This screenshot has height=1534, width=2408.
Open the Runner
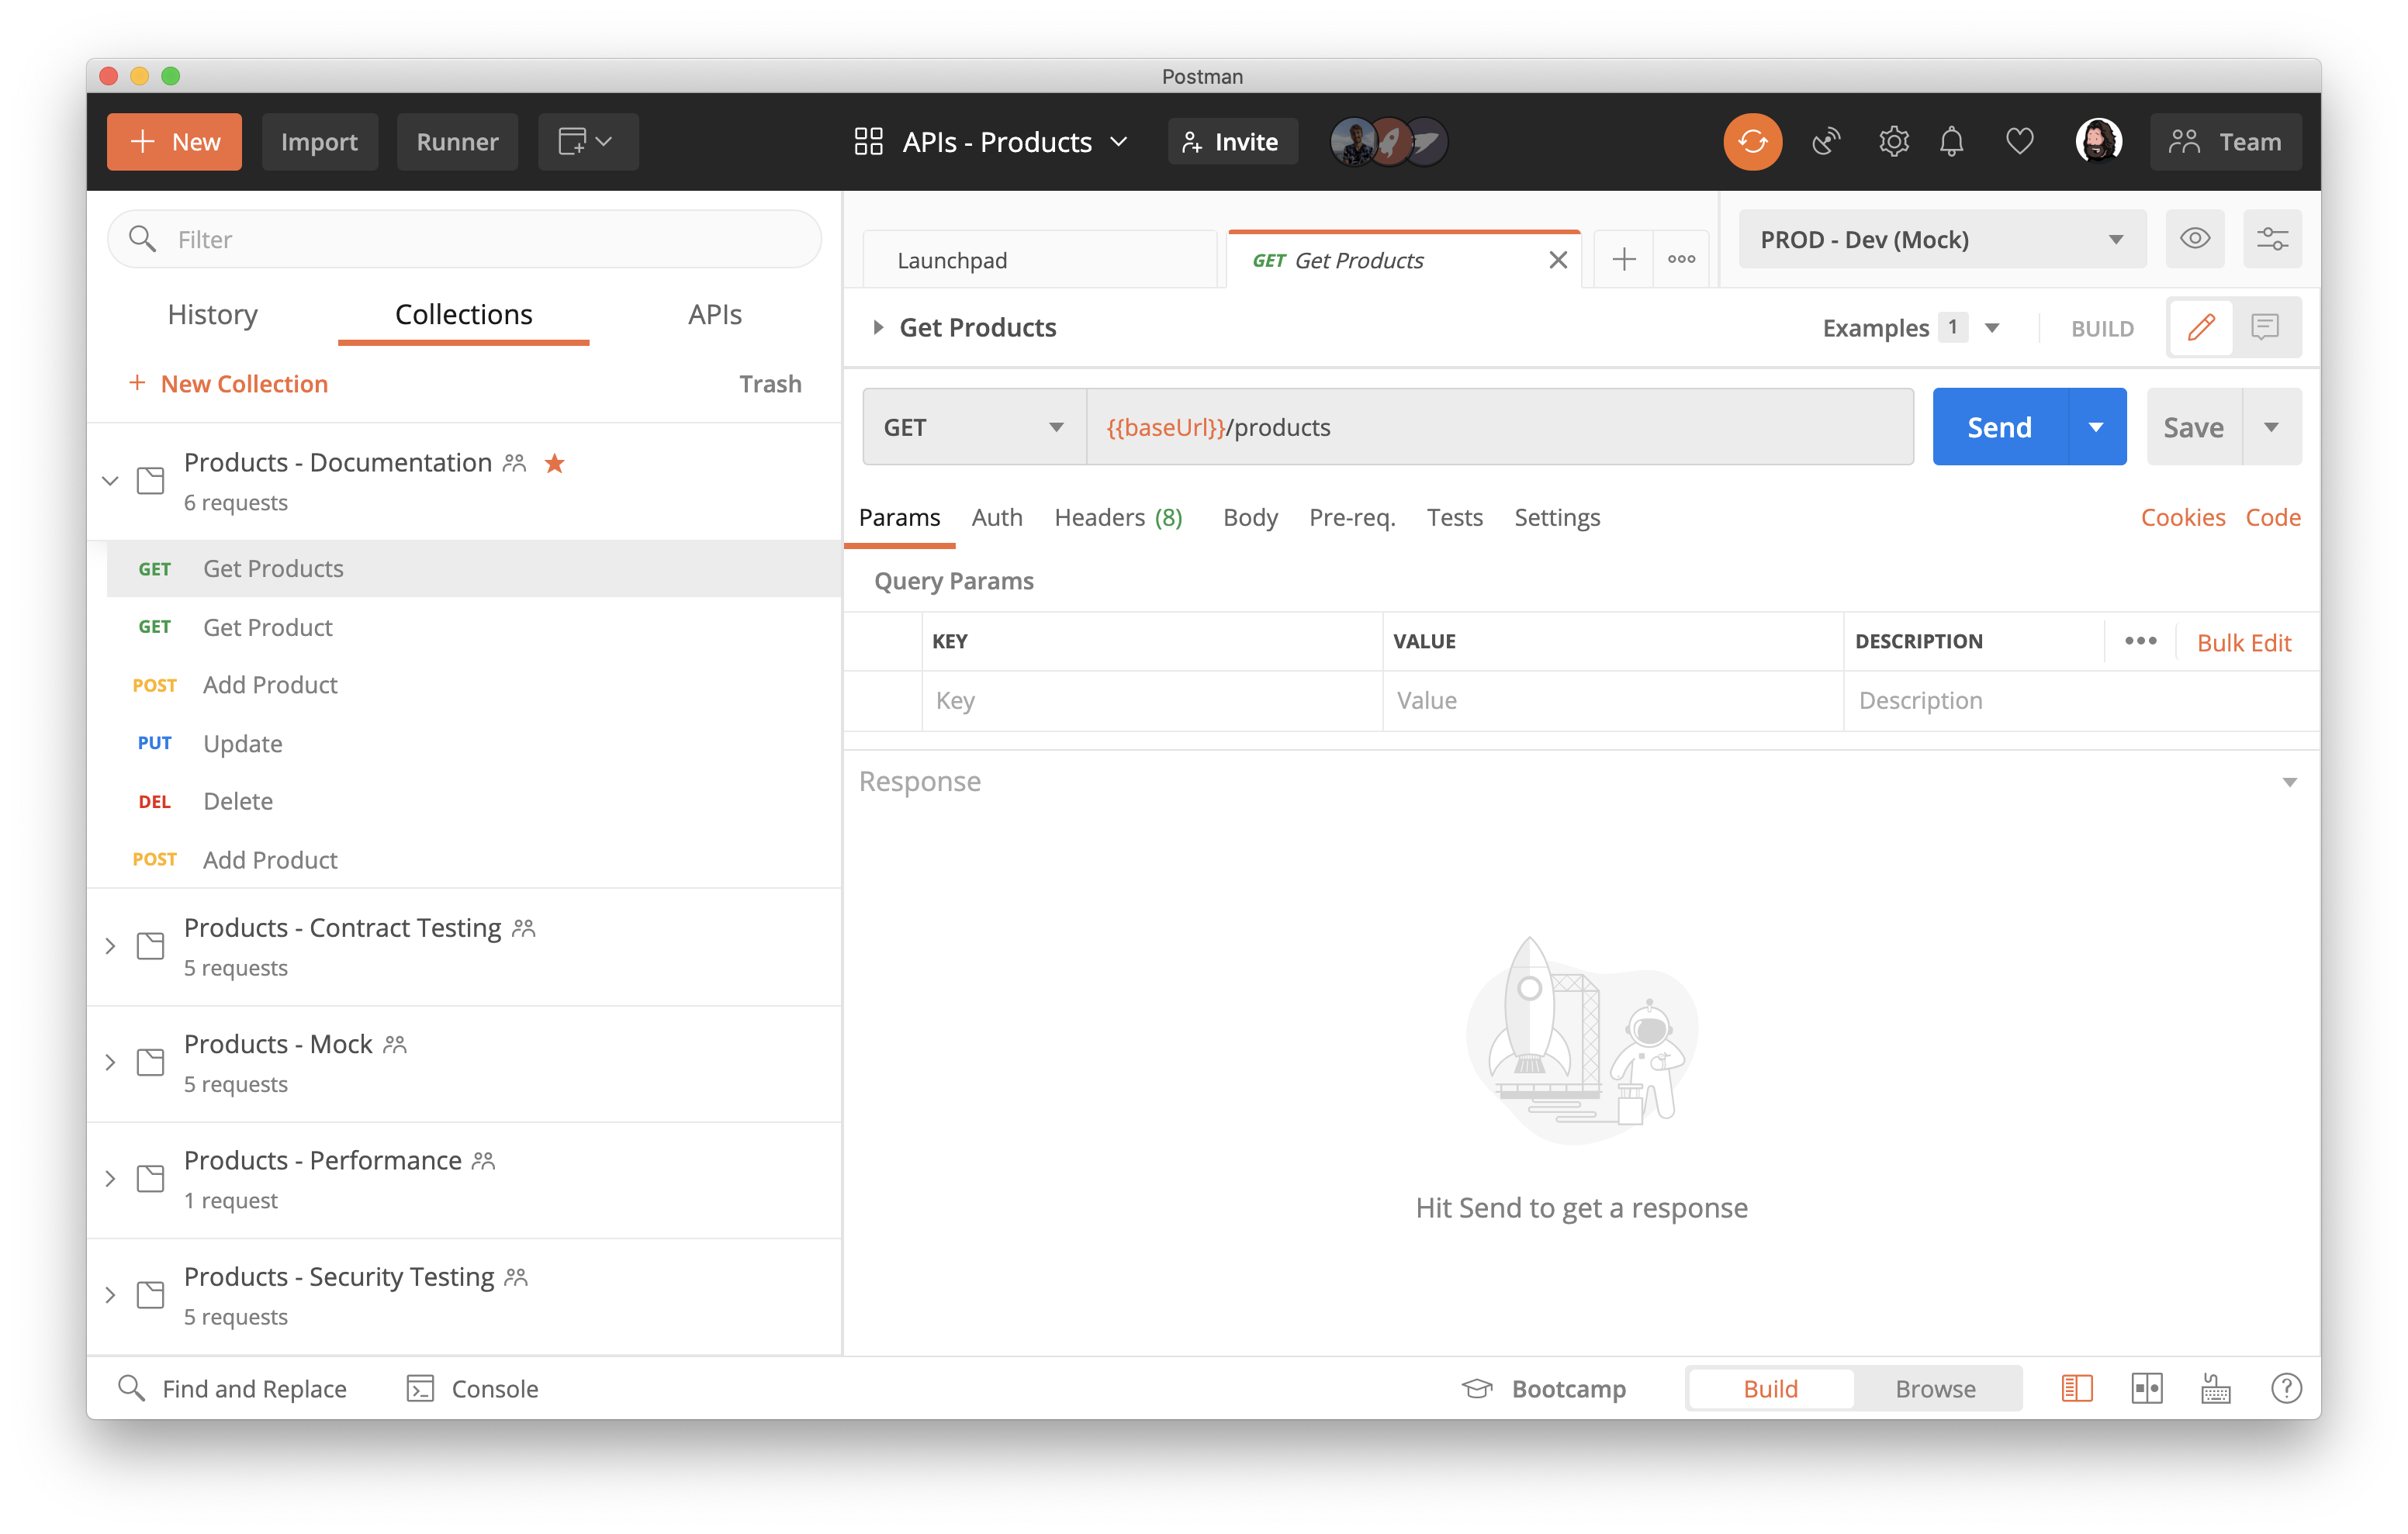click(457, 142)
